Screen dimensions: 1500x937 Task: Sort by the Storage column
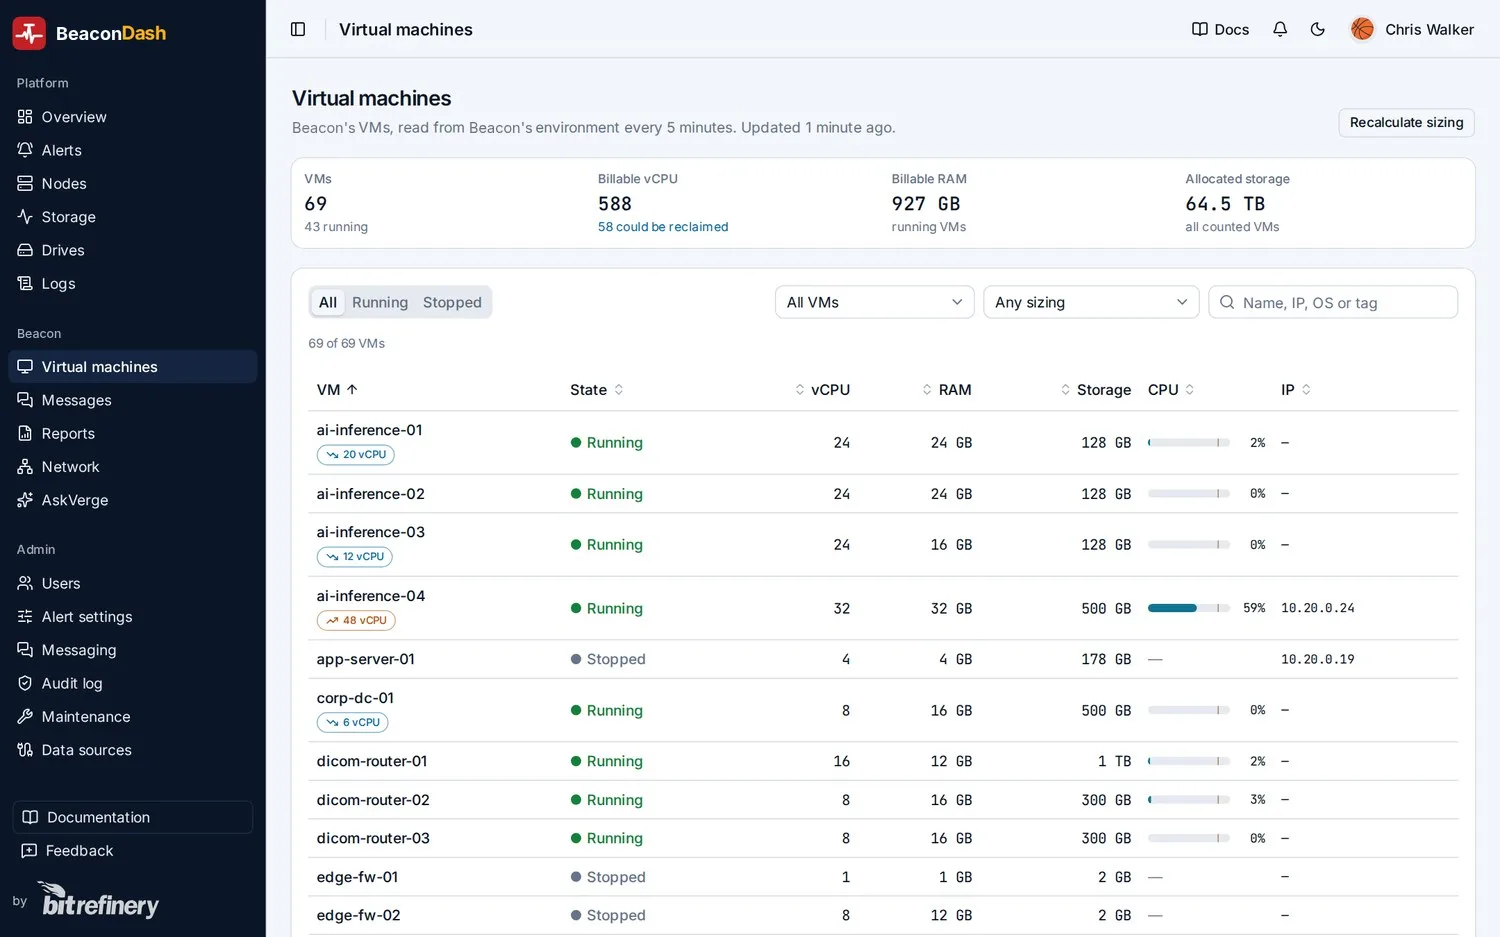(1096, 390)
